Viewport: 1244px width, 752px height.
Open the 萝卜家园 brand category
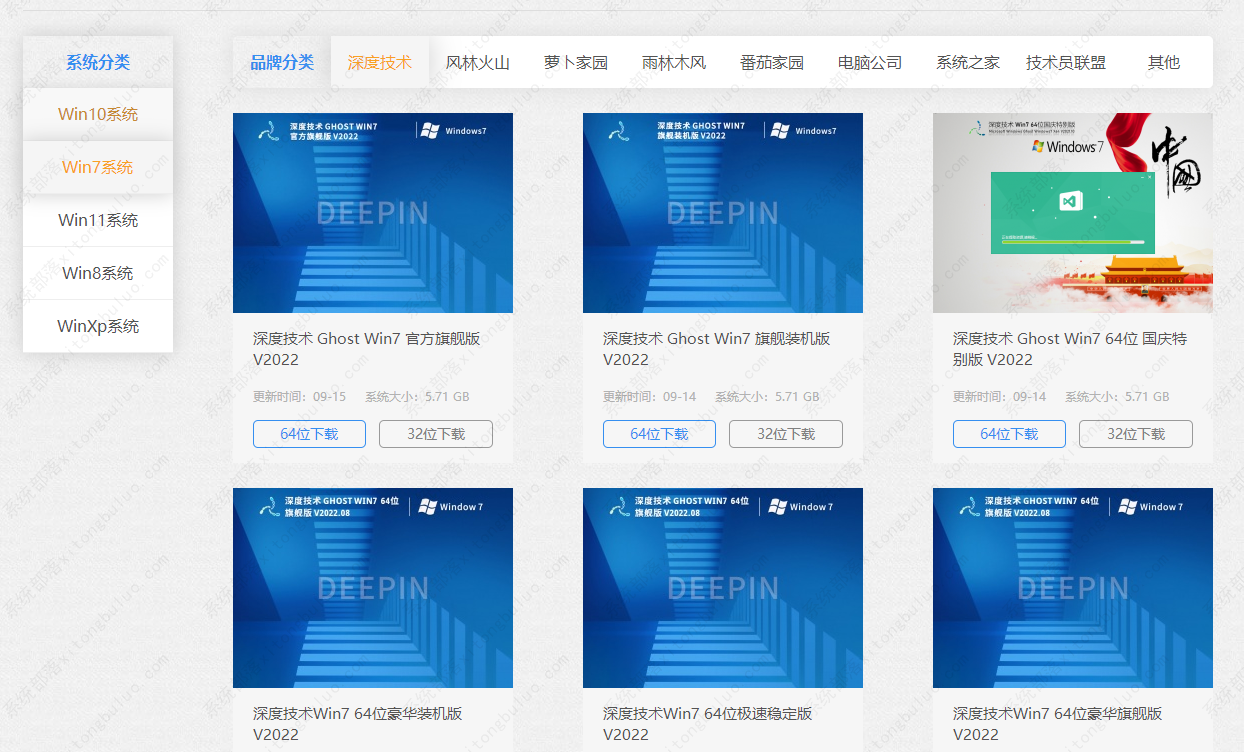(576, 61)
